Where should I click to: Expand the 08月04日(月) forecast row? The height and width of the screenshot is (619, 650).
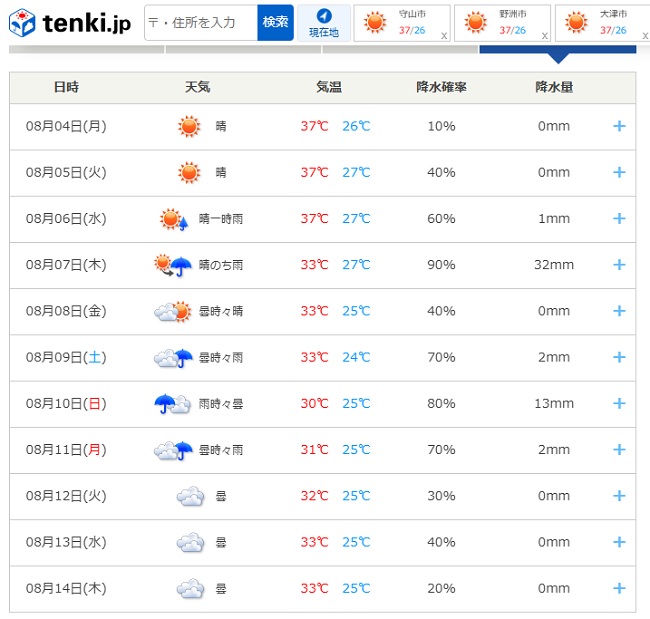click(x=619, y=127)
